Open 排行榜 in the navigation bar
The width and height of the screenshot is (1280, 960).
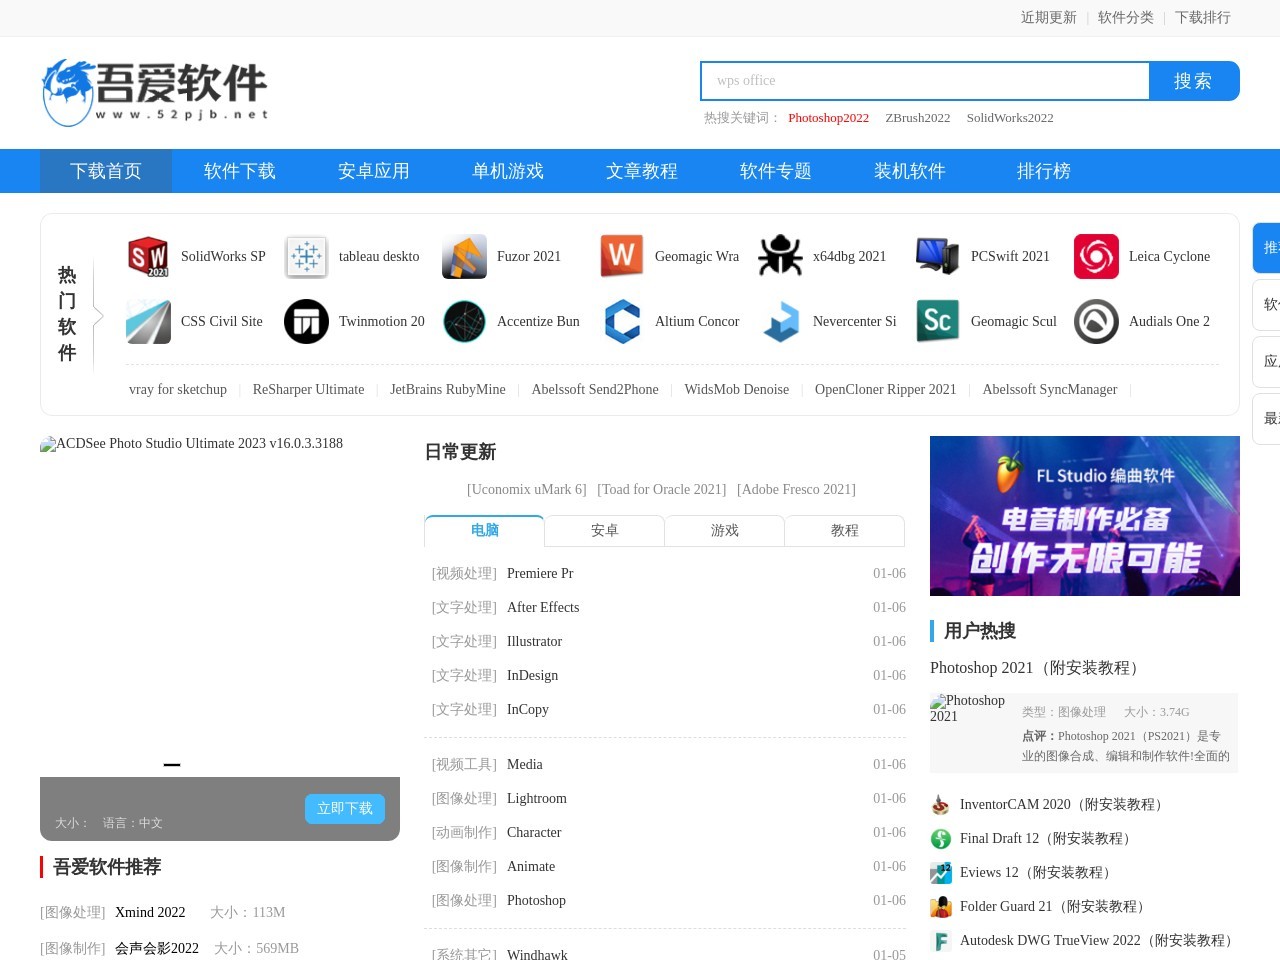click(x=1044, y=171)
